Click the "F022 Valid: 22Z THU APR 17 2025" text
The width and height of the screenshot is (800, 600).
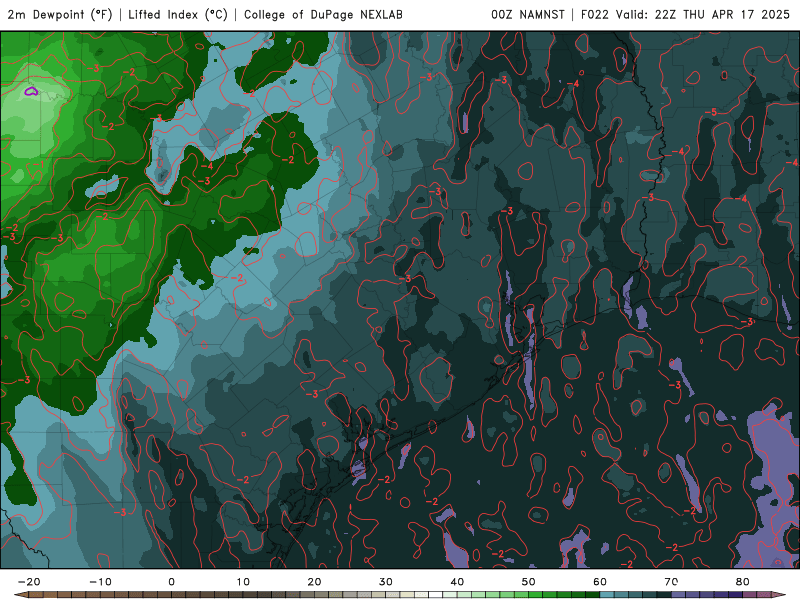685,14
